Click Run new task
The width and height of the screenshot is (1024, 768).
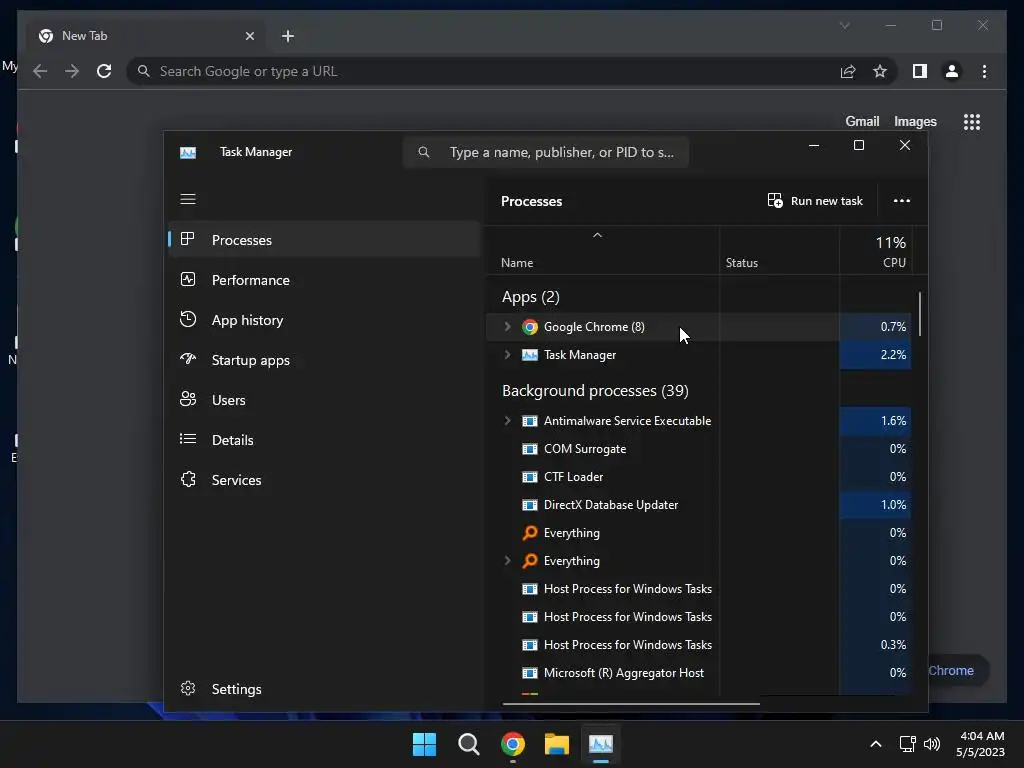[815, 200]
